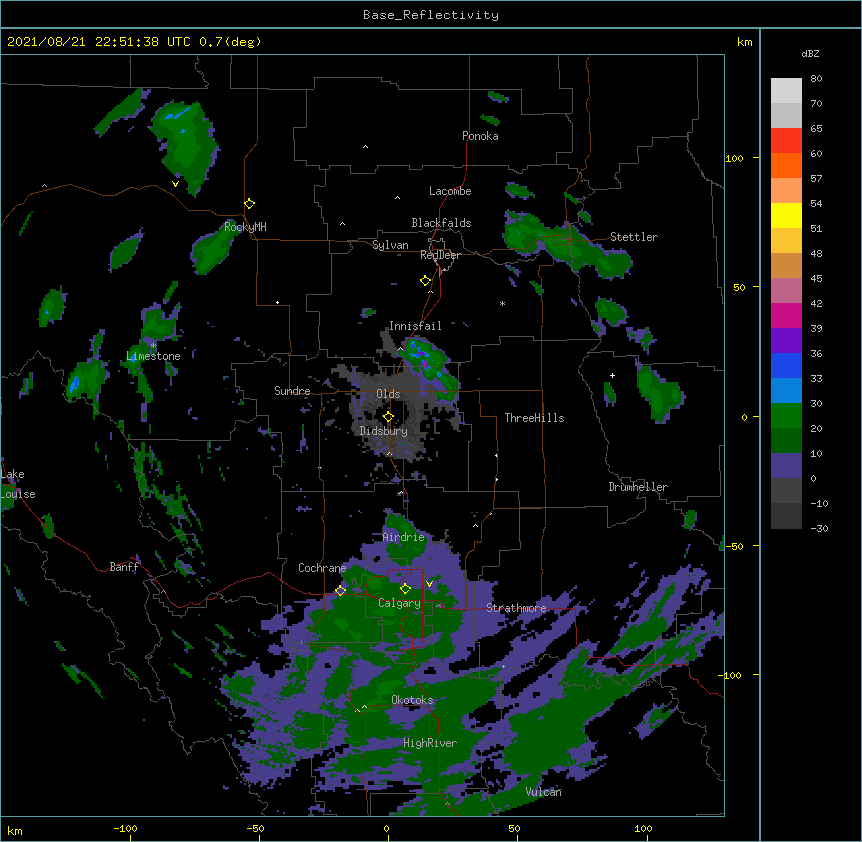
Task: Click the Vulcan label
Action: 543,792
